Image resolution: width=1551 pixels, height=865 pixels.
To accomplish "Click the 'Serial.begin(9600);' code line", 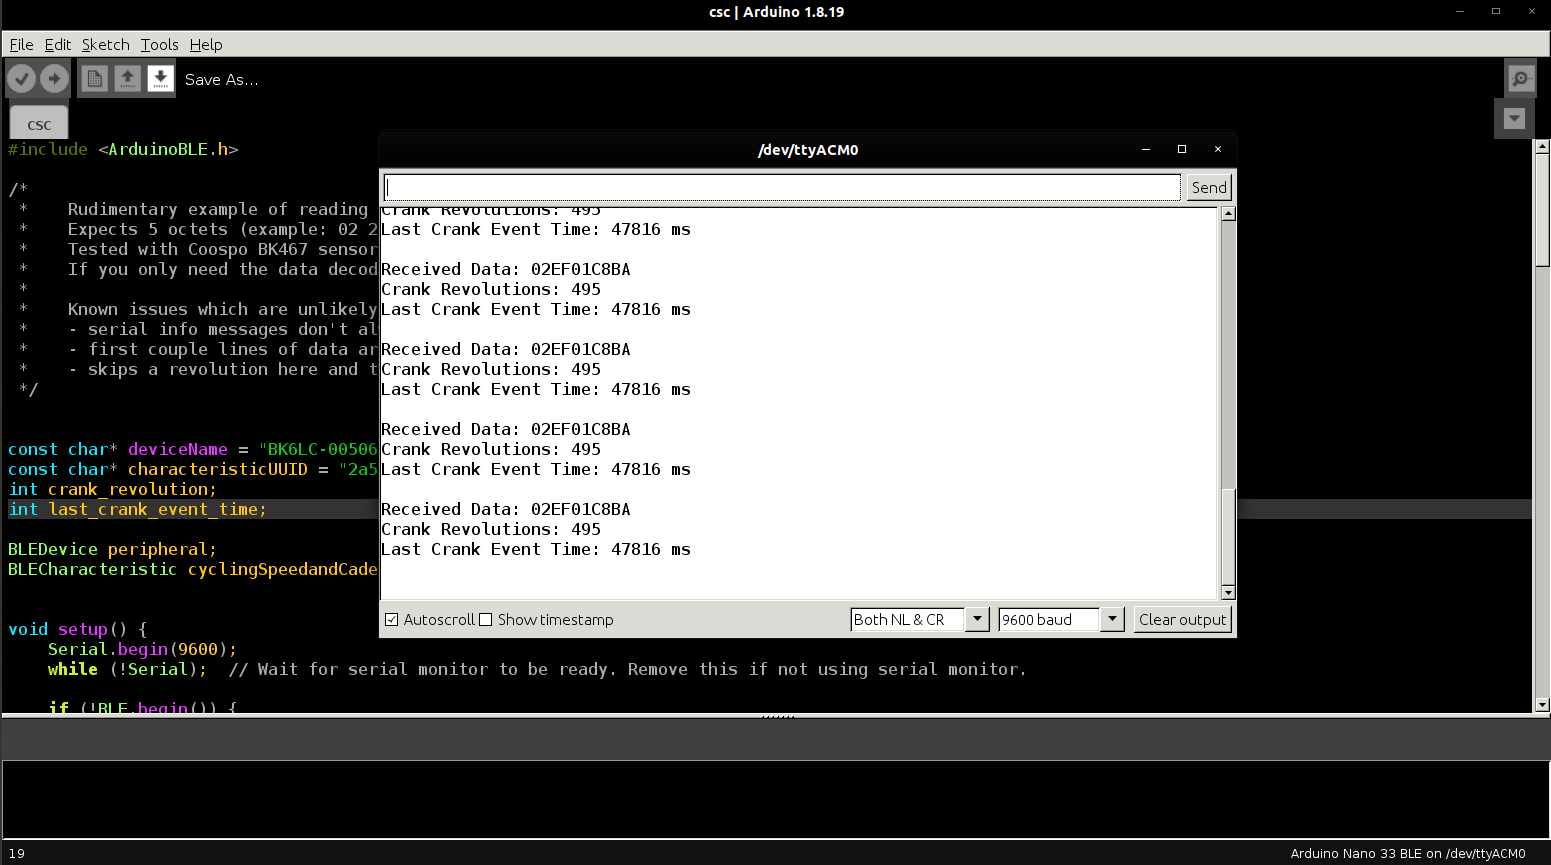I will coord(142,649).
